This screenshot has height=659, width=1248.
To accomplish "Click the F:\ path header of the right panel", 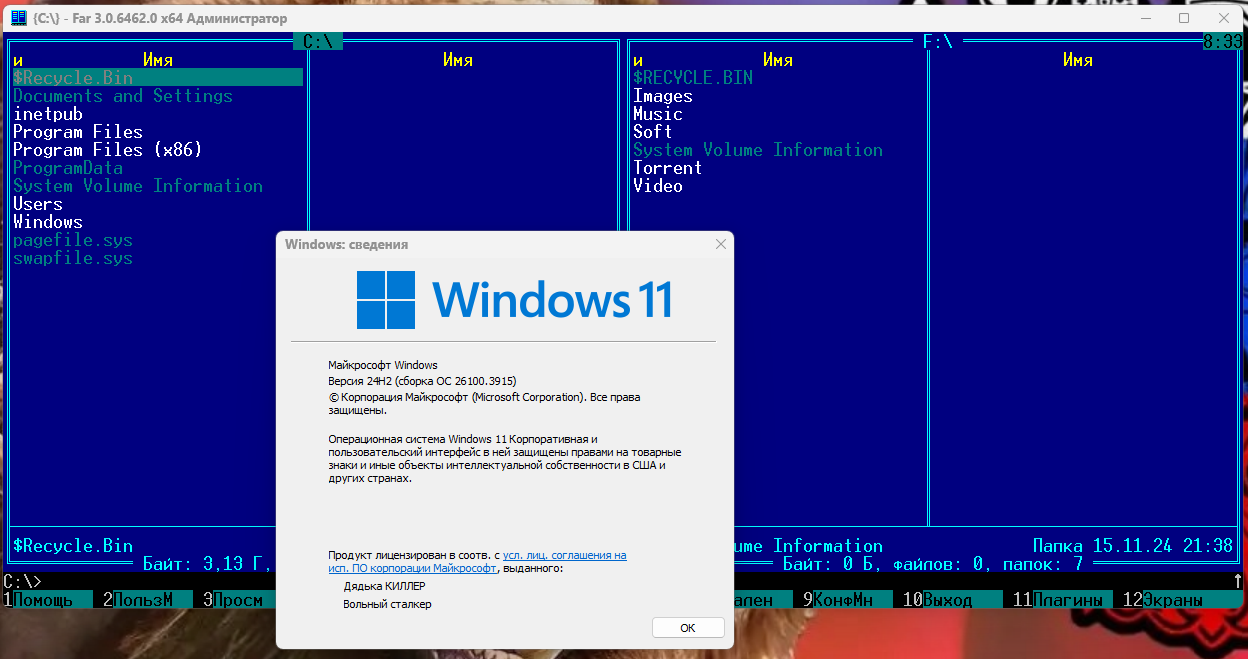I will pyautogui.click(x=938, y=42).
